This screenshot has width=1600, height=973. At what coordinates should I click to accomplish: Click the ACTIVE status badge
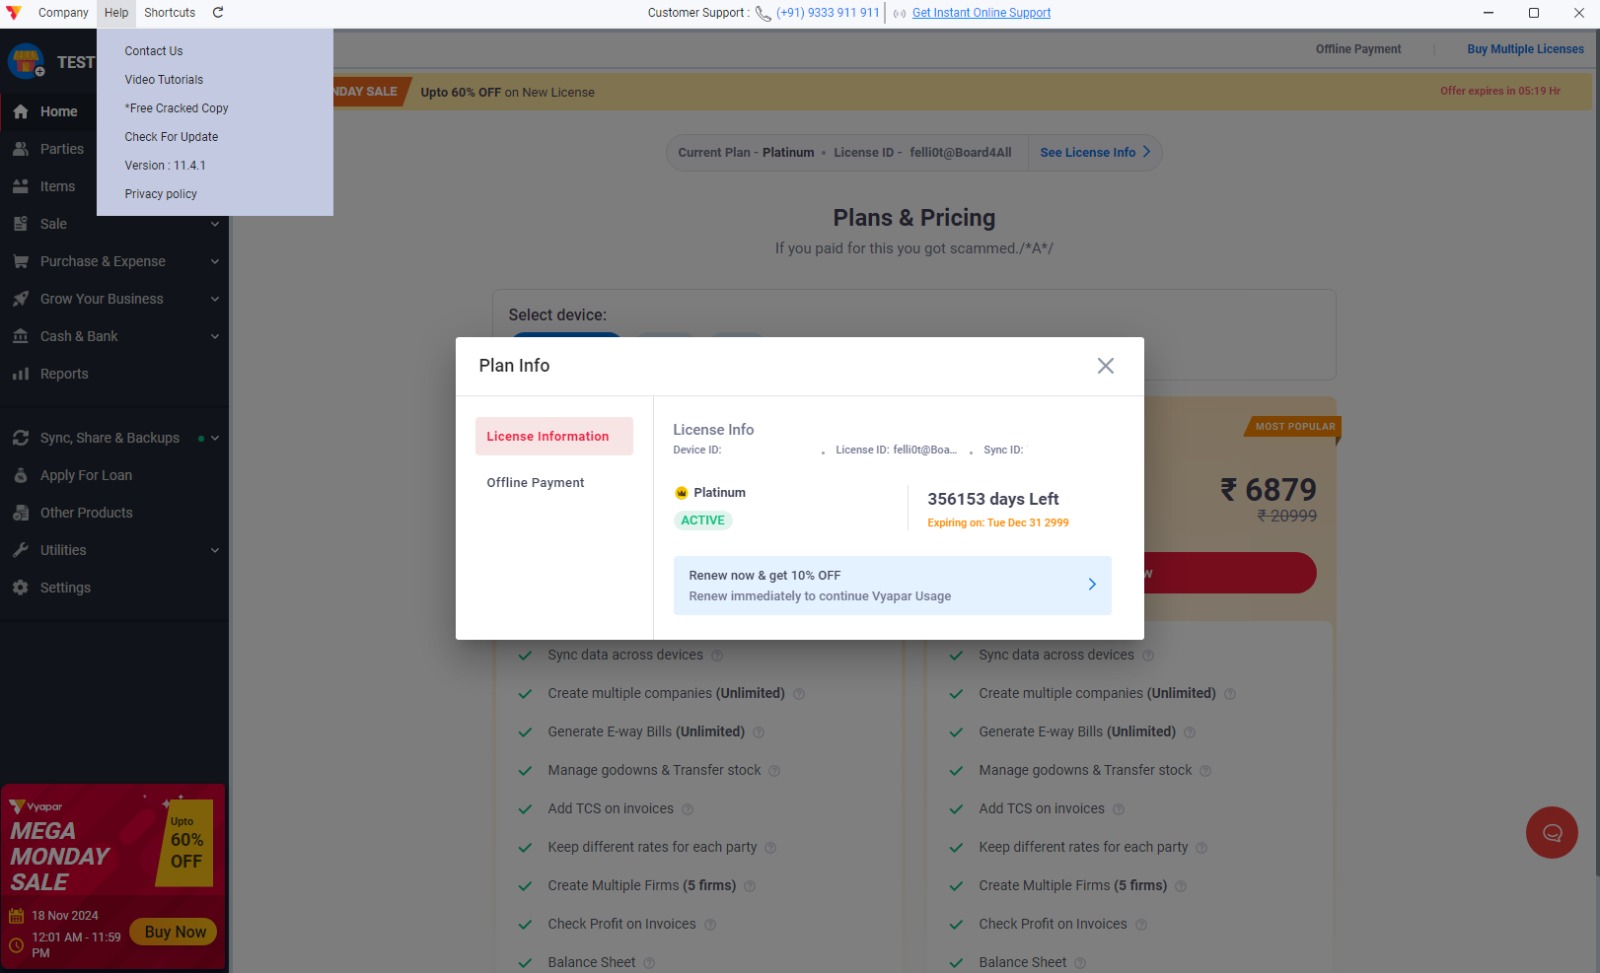pyautogui.click(x=703, y=520)
